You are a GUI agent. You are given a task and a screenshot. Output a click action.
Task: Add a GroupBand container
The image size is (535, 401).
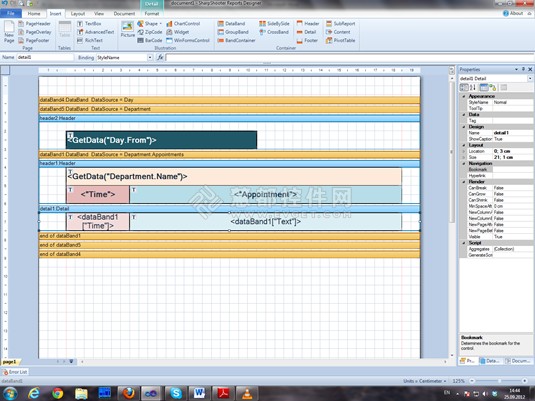tap(233, 32)
